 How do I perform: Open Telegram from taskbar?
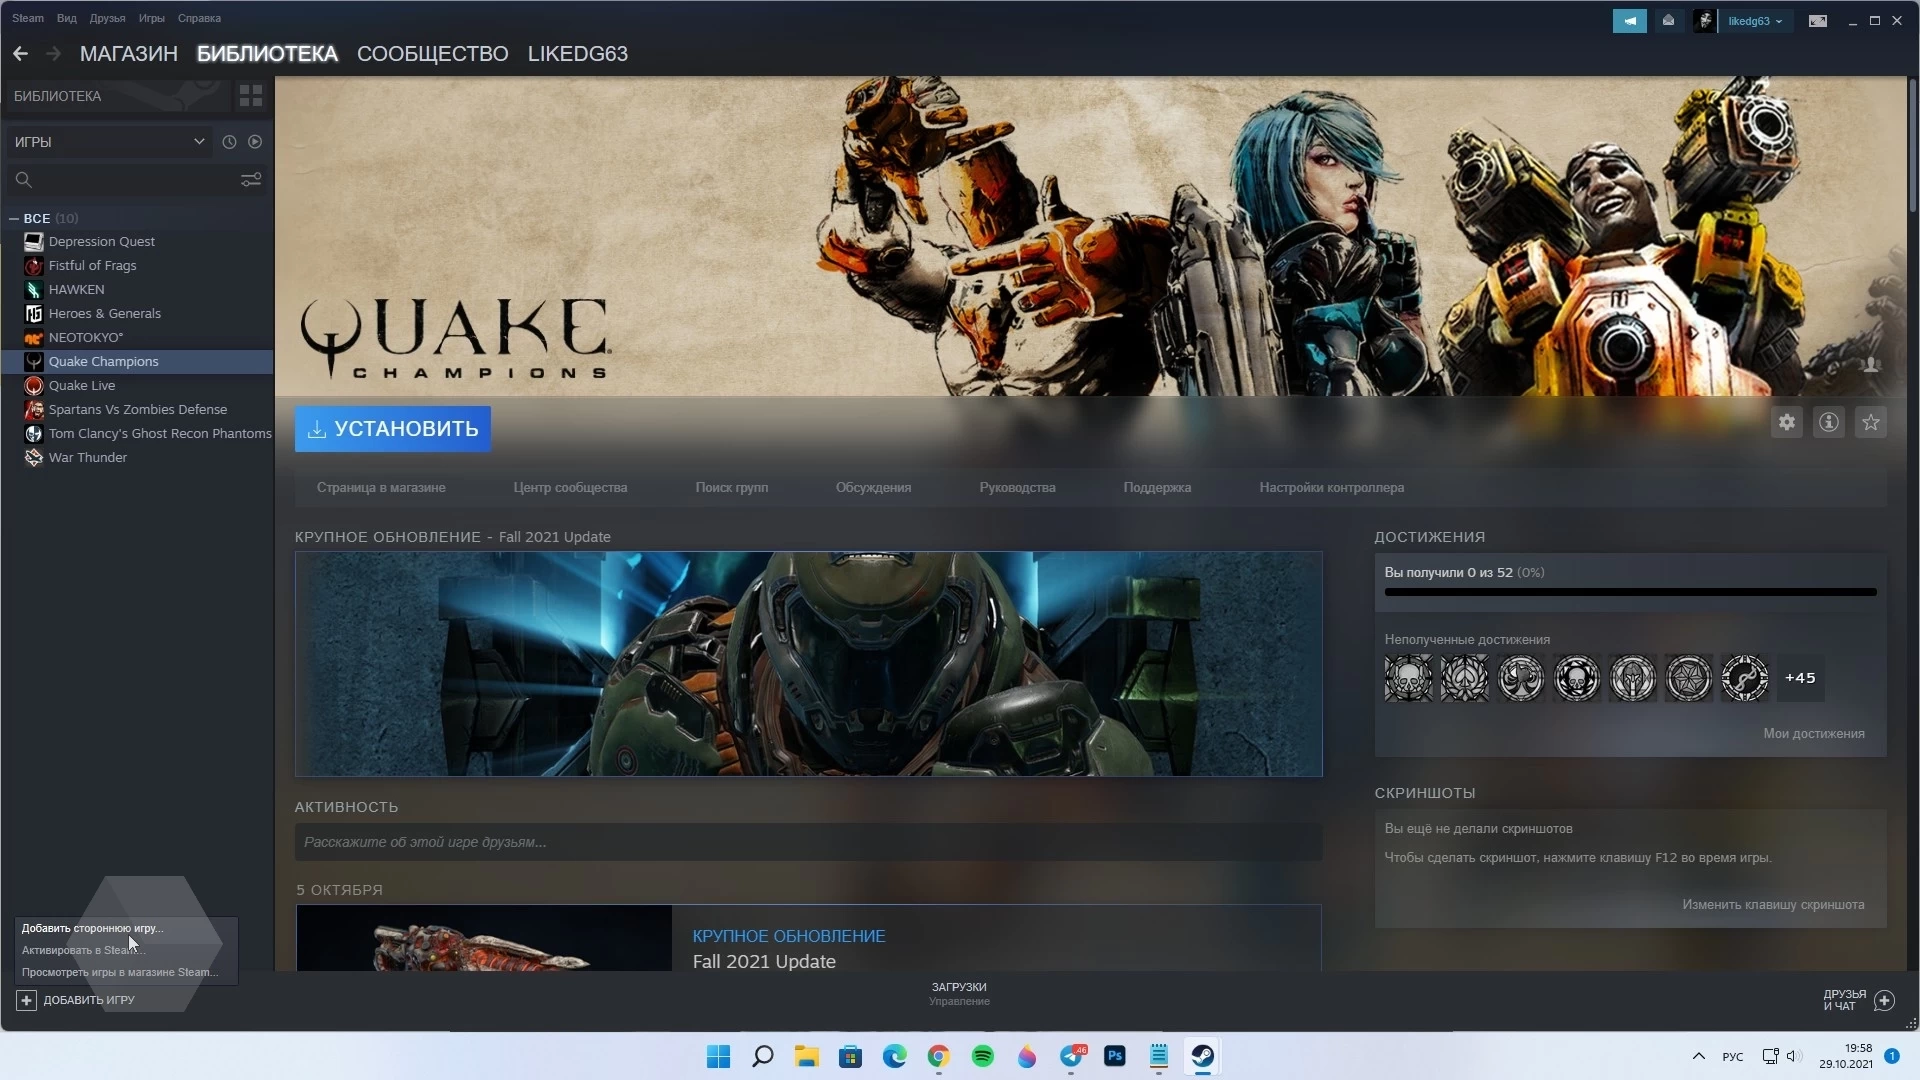1071,1056
